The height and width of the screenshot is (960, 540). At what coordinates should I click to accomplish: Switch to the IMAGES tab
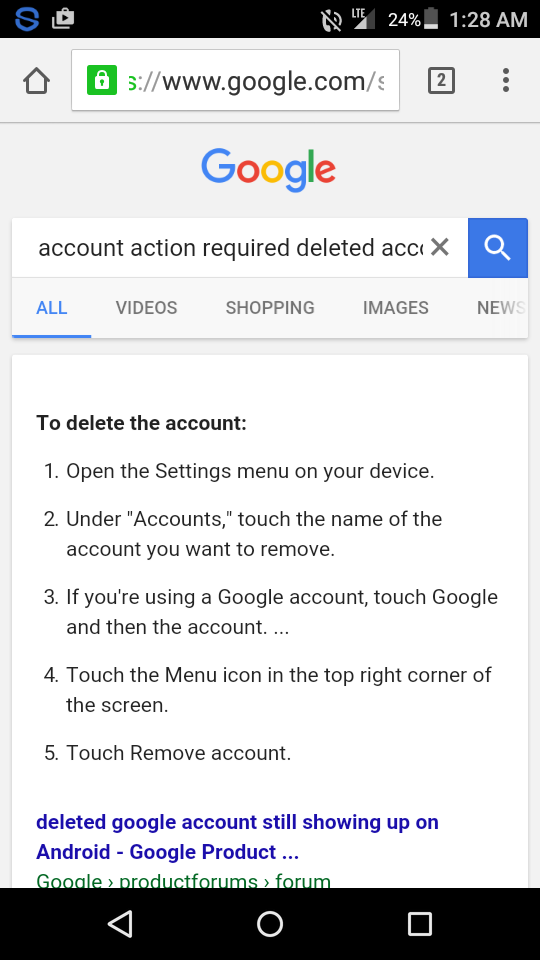point(396,307)
